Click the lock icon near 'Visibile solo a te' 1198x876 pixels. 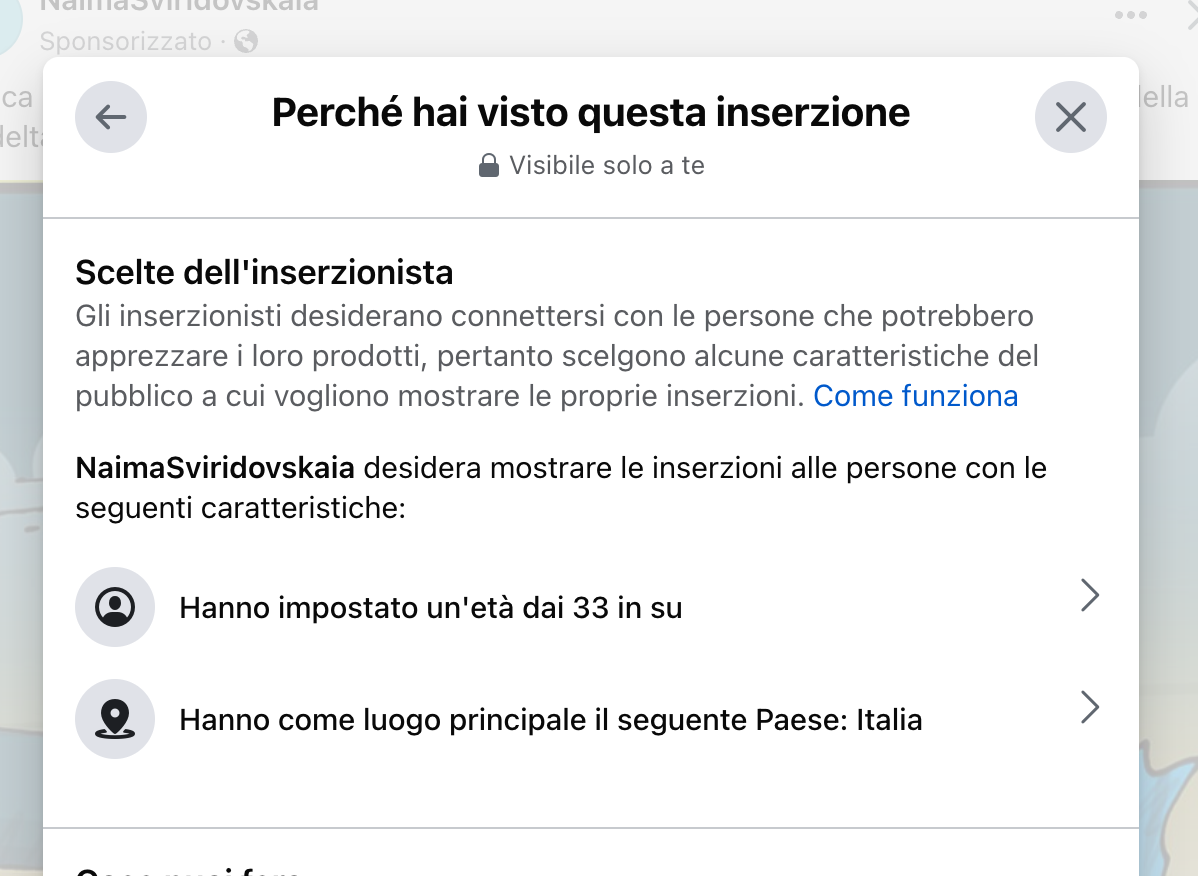[x=489, y=165]
